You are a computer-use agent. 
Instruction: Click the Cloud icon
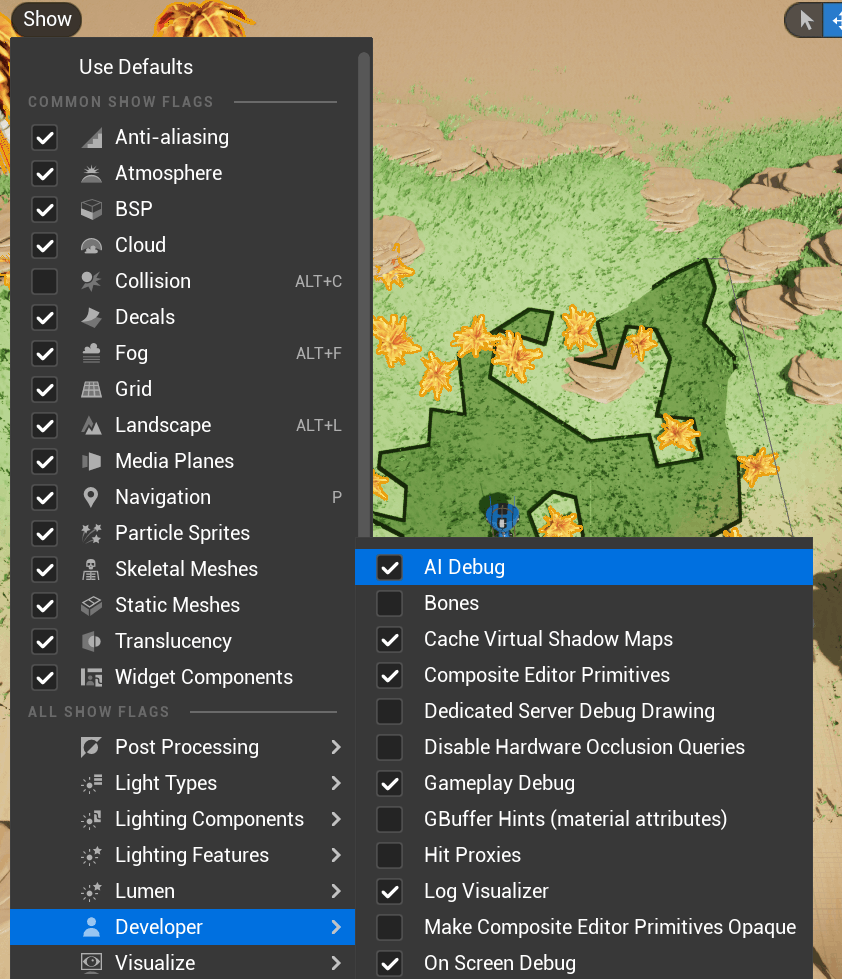92,245
